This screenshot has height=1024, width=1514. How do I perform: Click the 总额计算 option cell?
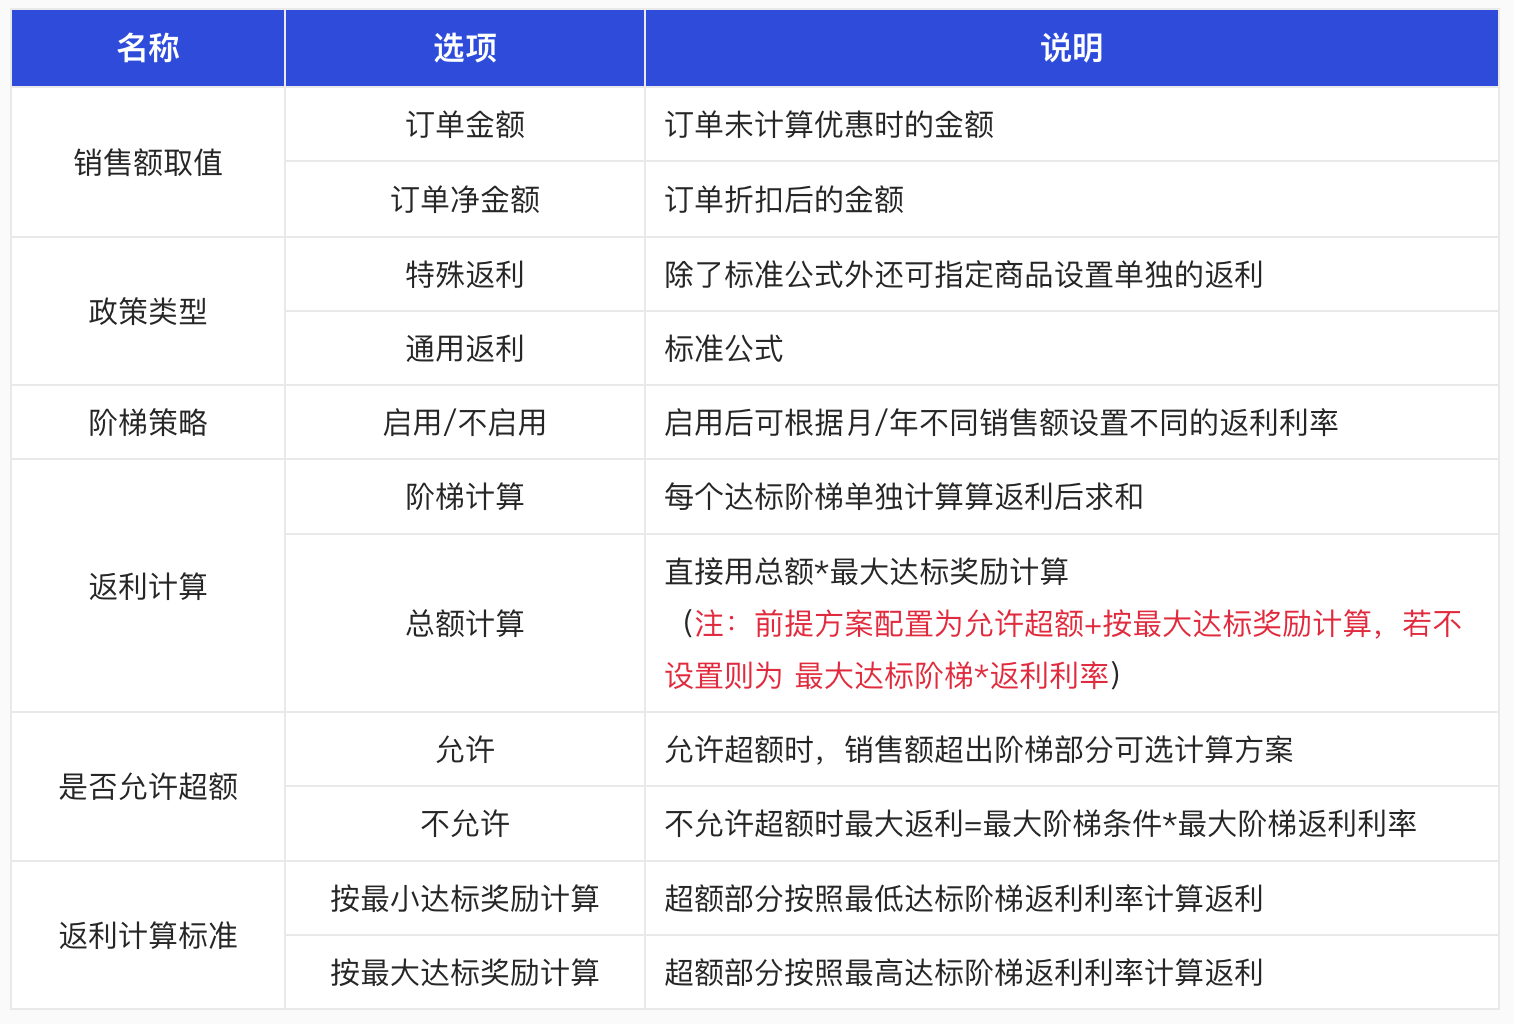[x=465, y=623]
